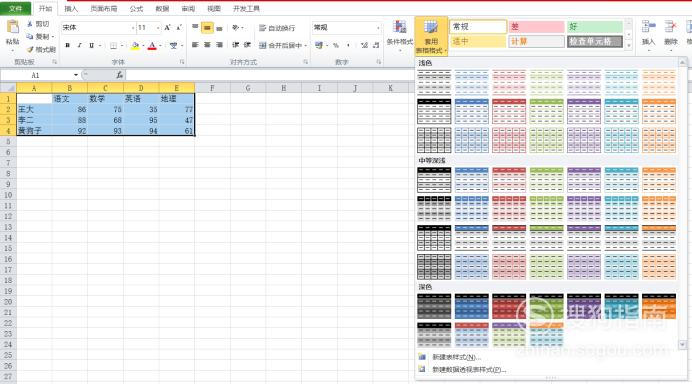
Task: Expand the Name Box A1 dropdown arrow
Action: pyautogui.click(x=76, y=75)
